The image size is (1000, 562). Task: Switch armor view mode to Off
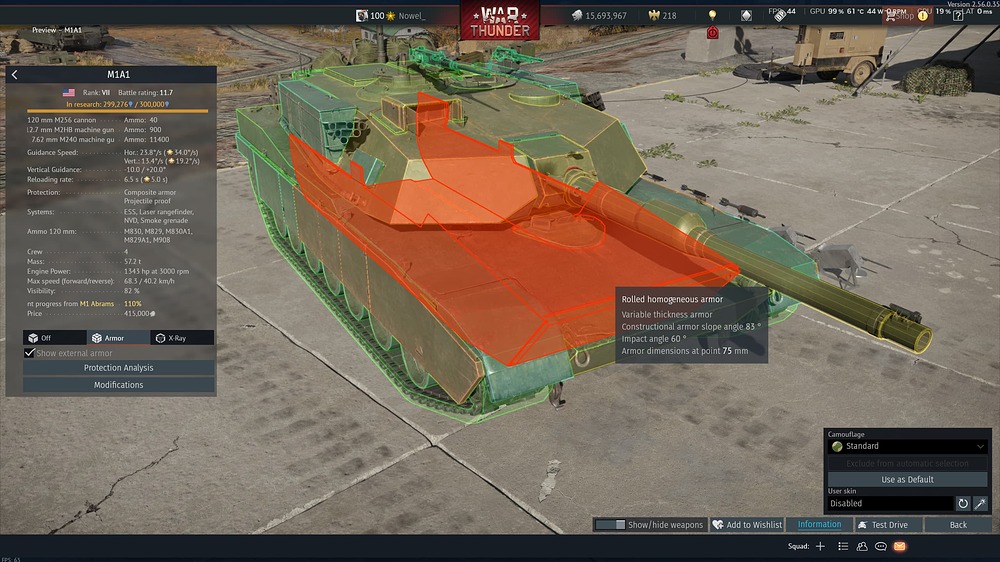[x=55, y=337]
